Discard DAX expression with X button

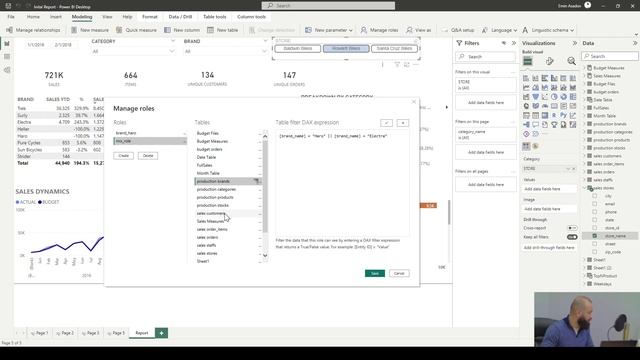[x=402, y=123]
